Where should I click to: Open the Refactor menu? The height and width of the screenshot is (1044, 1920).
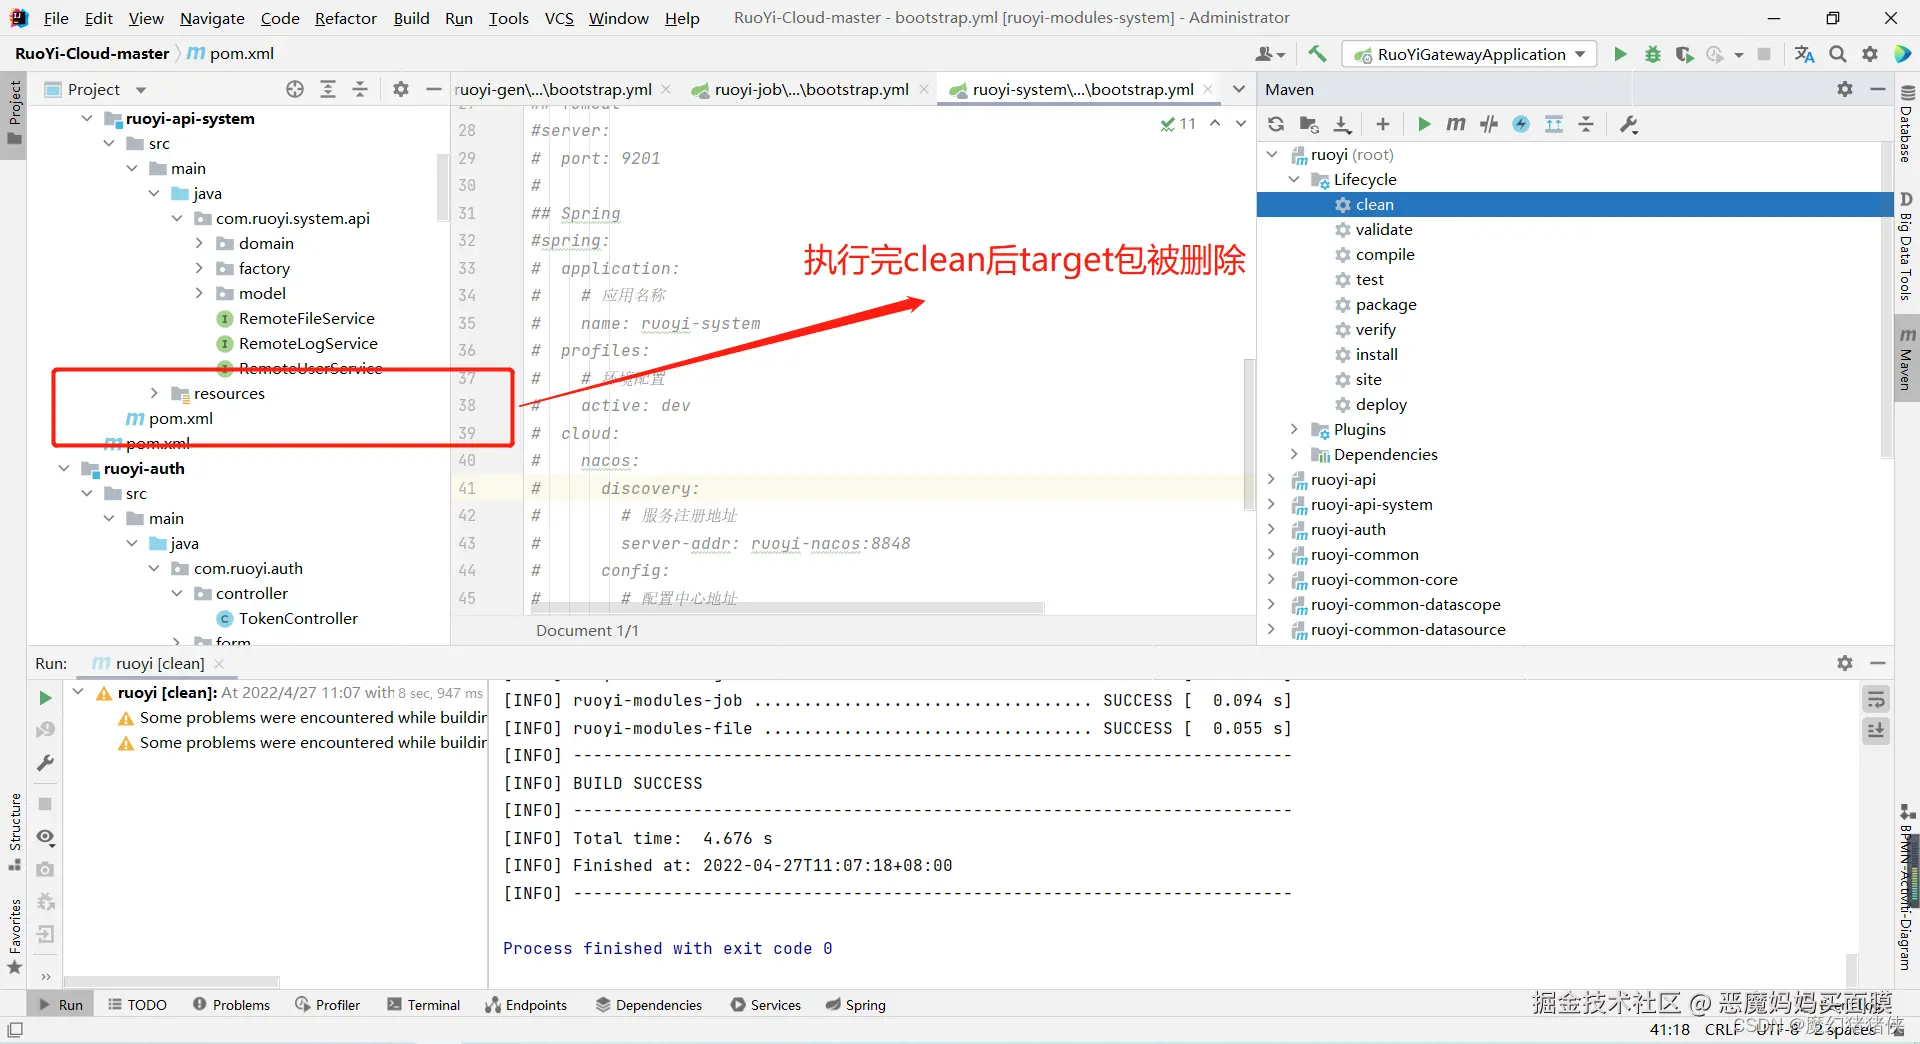(346, 18)
